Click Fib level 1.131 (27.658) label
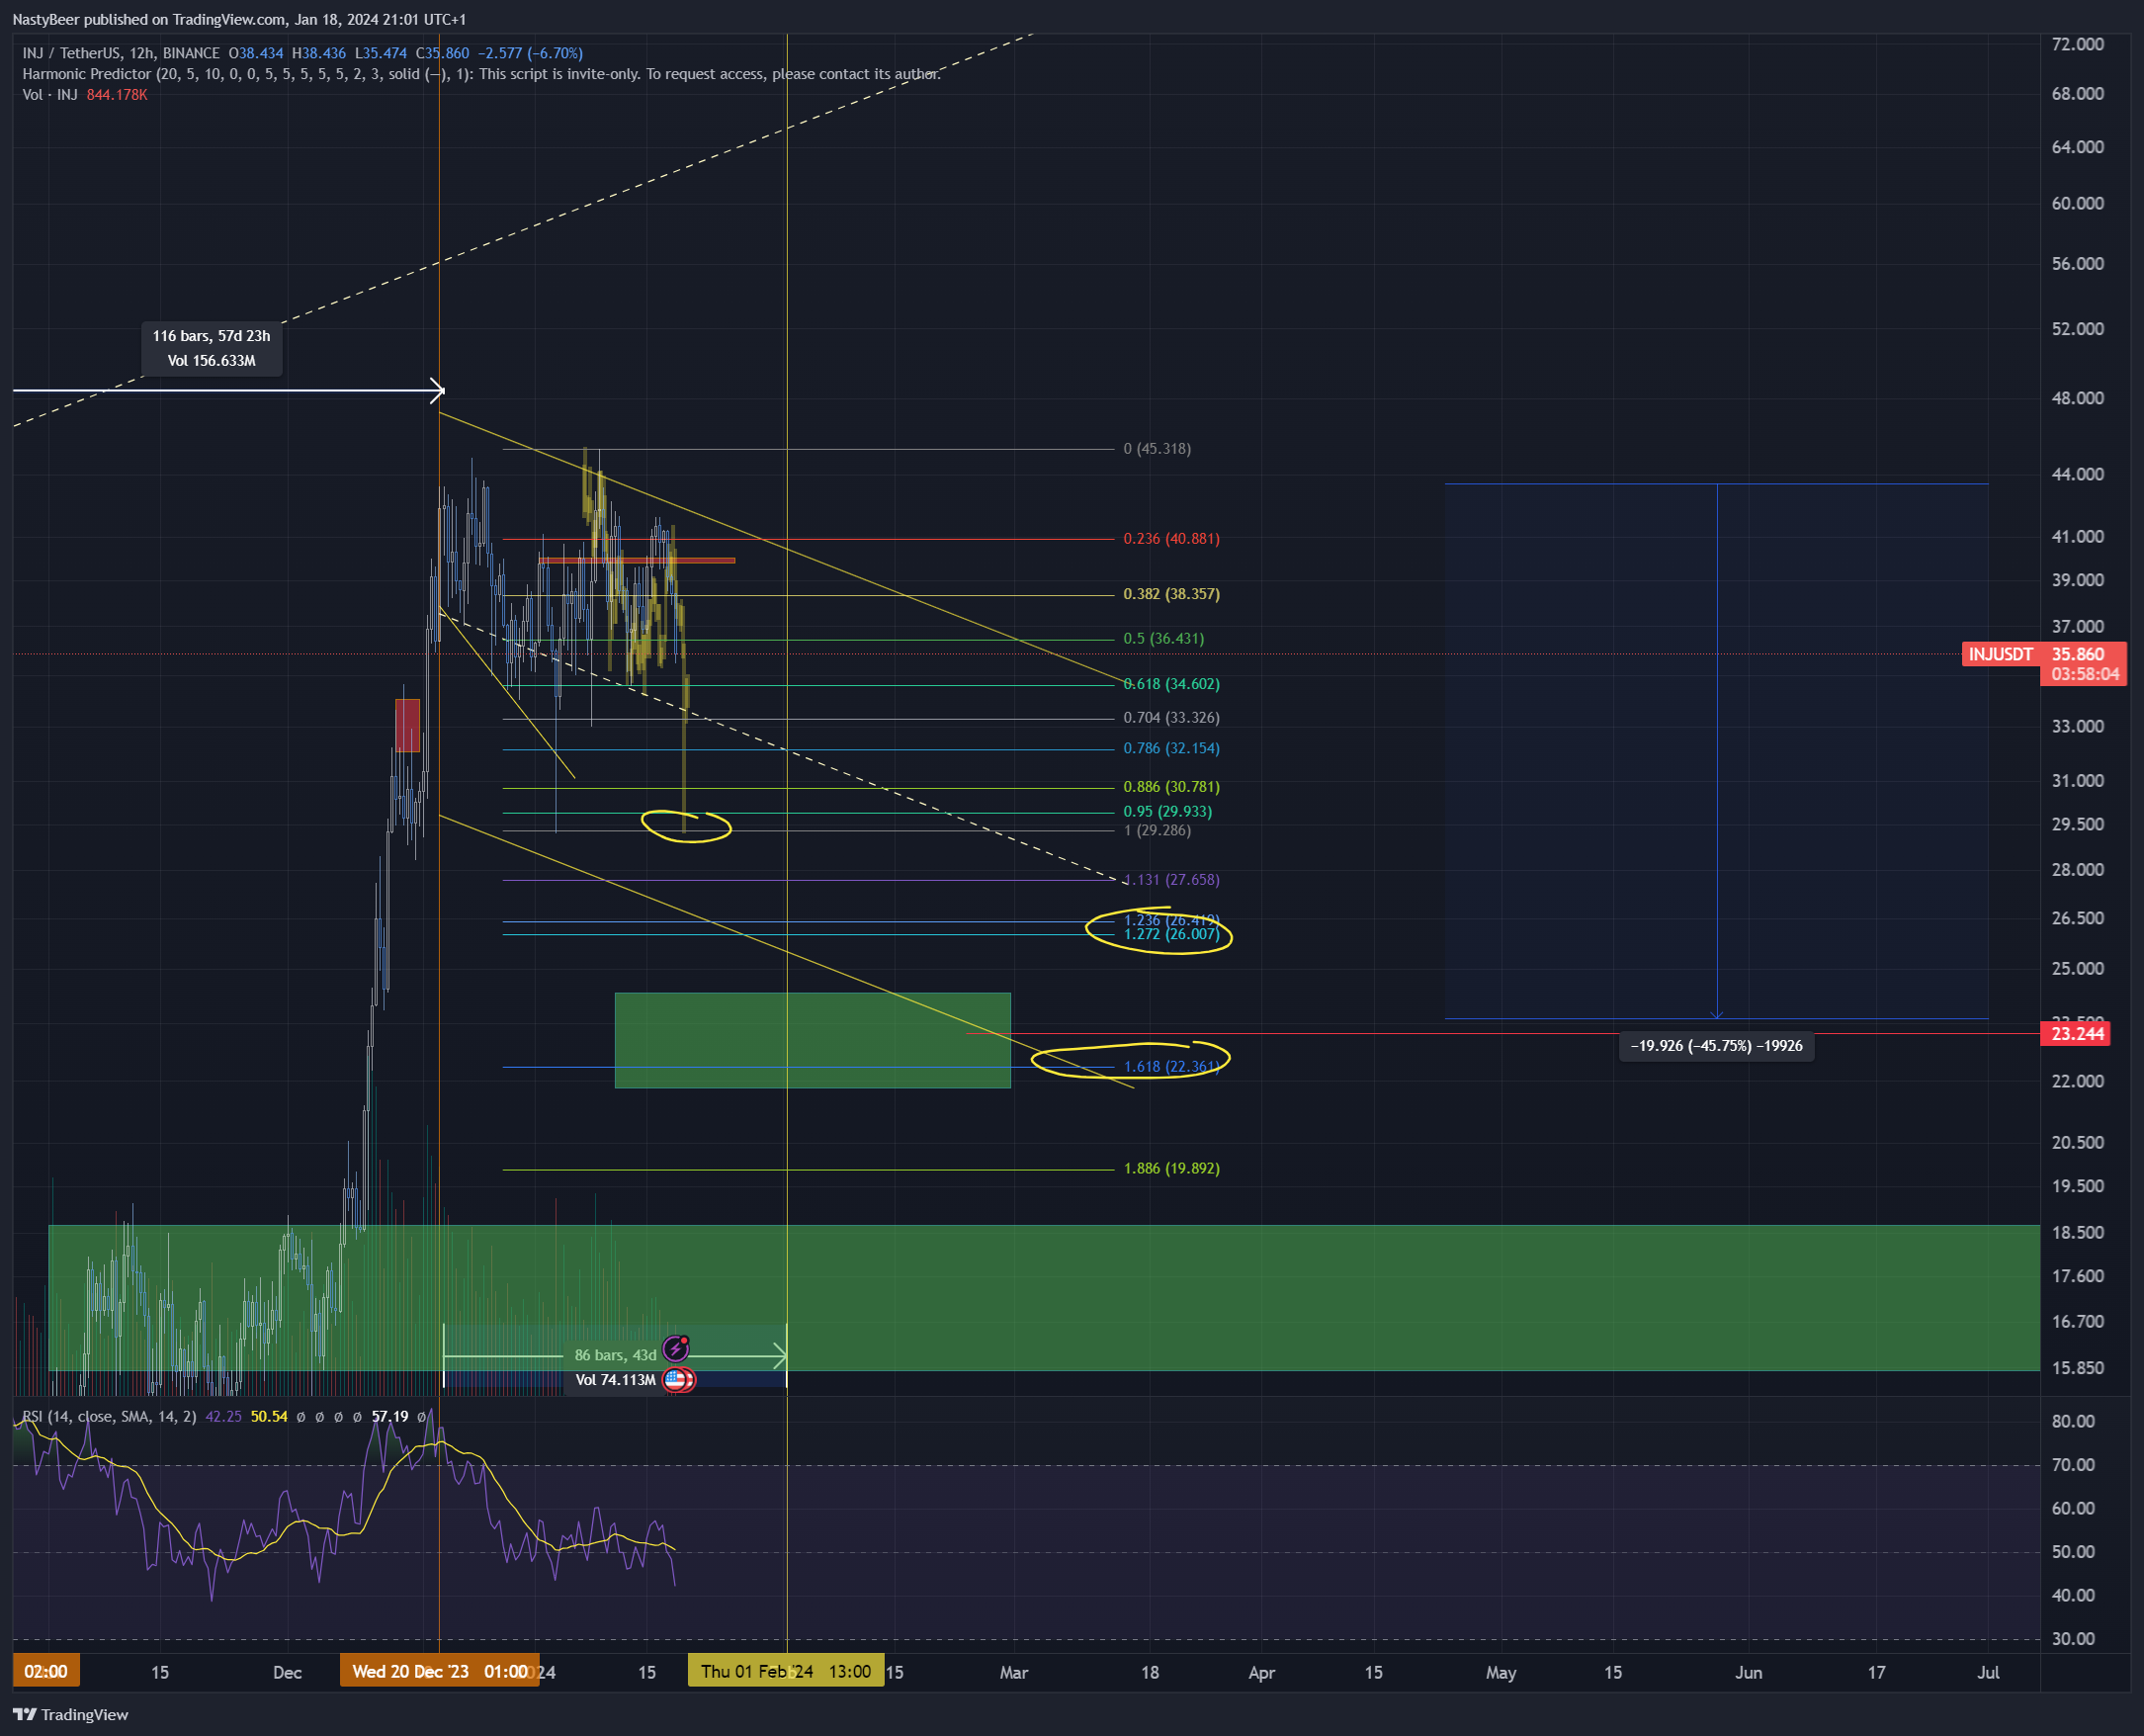The width and height of the screenshot is (2144, 1736). coord(1171,880)
